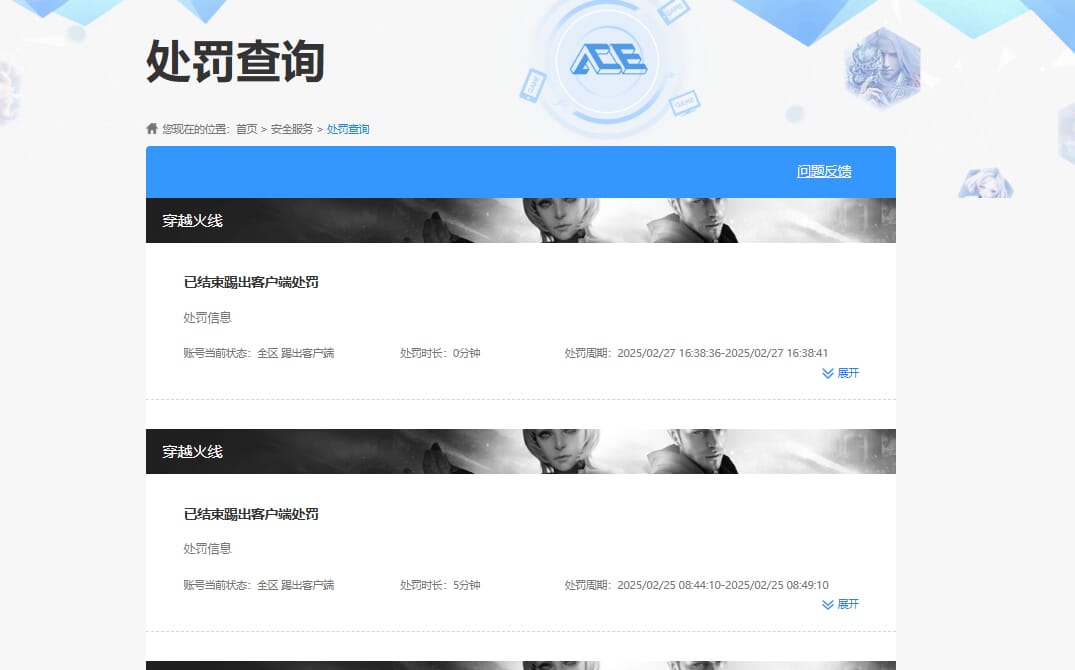Image resolution: width=1075 pixels, height=670 pixels.
Task: Expand details for the 0分钟 penalty record
Action: point(841,373)
